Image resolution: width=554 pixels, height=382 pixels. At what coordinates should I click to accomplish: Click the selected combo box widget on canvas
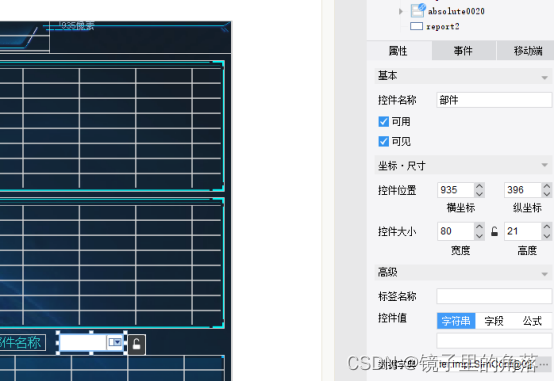(x=91, y=342)
